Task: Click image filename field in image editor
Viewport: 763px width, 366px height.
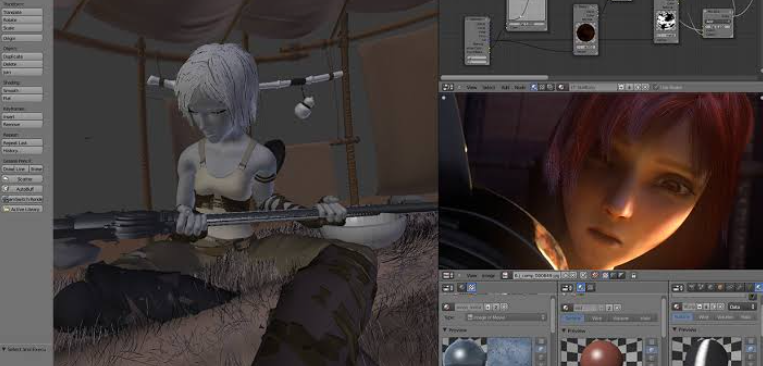Action: 537,275
